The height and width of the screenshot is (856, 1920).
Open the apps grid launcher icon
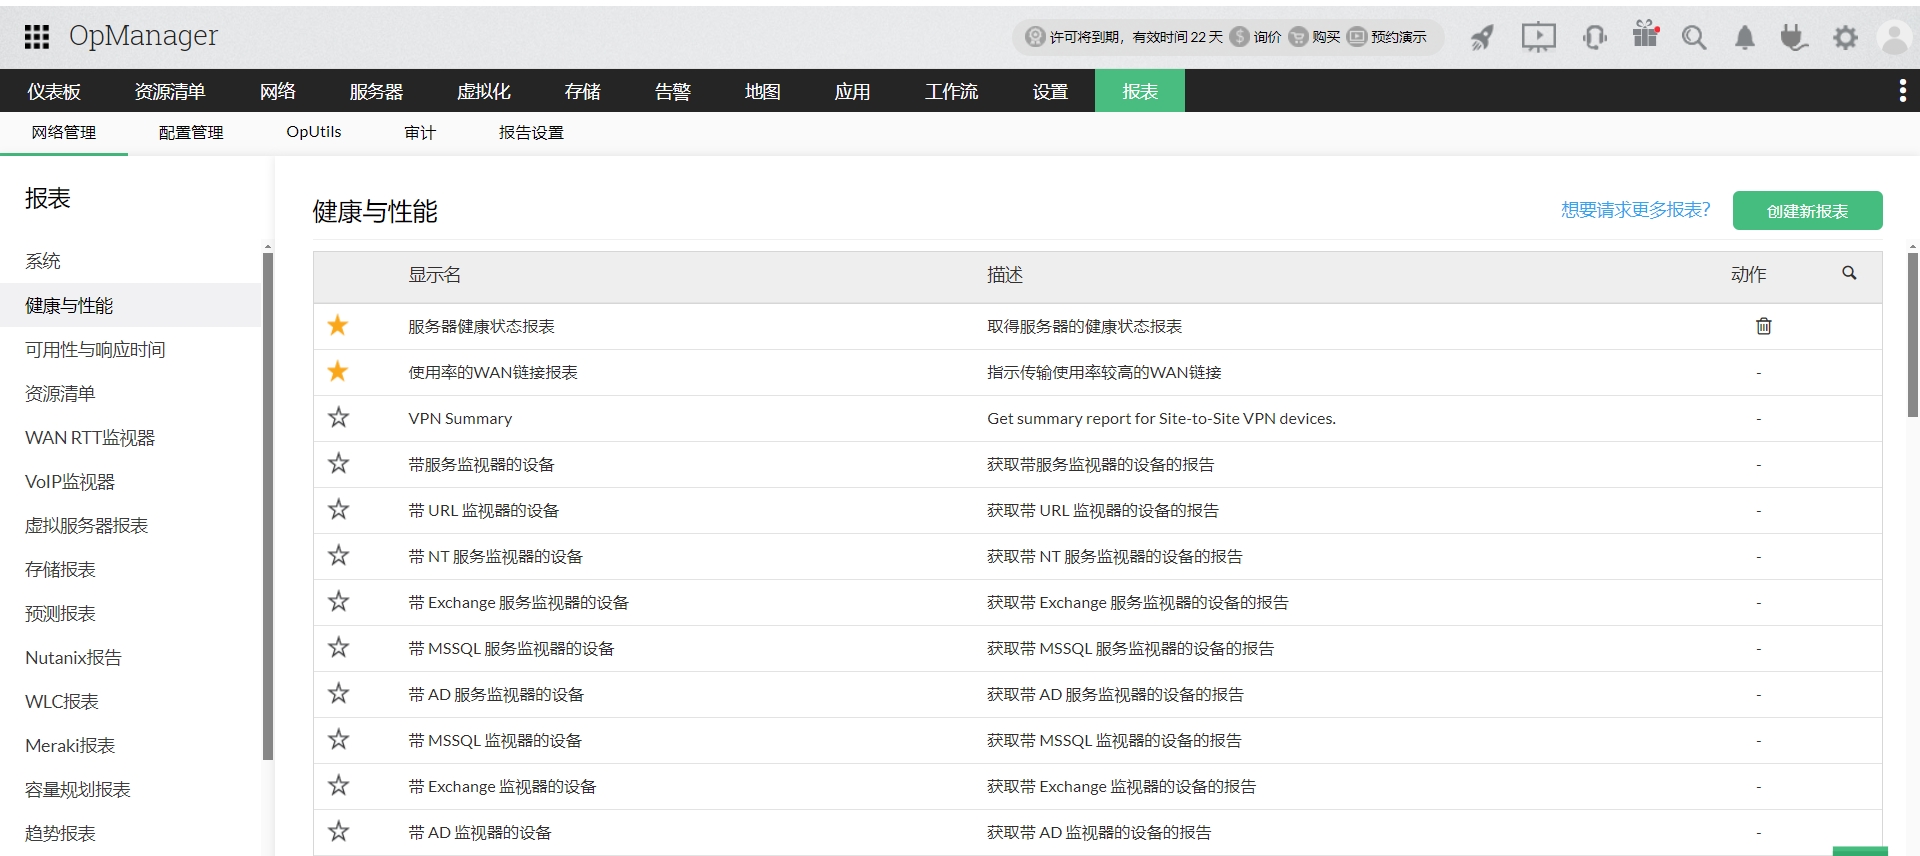pyautogui.click(x=37, y=37)
